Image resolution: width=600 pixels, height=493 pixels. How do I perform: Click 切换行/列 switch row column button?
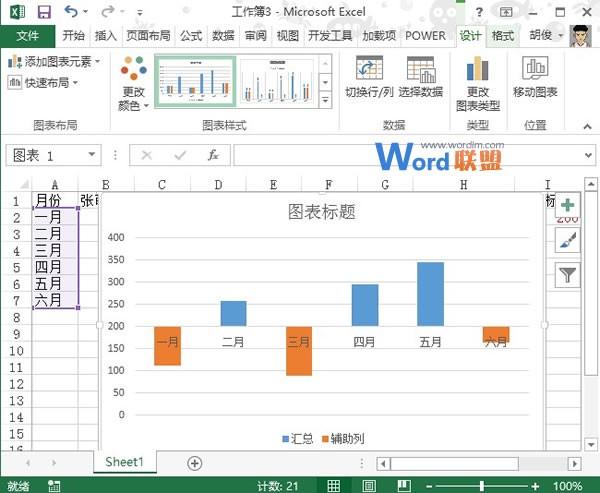pos(369,77)
